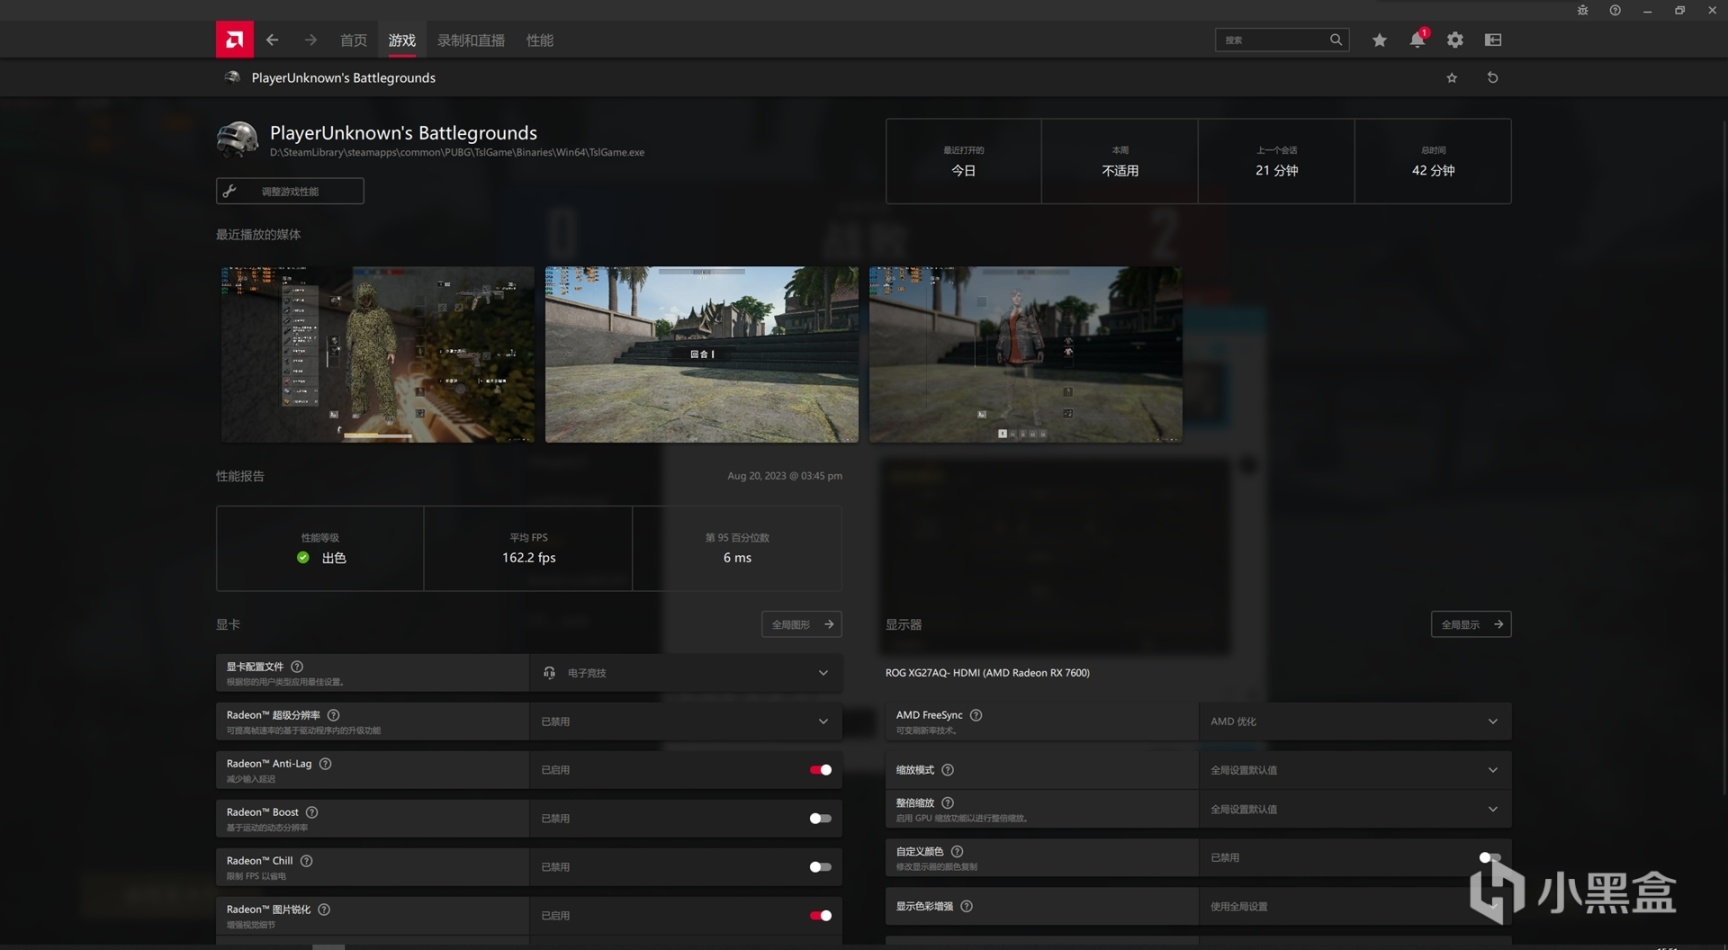Viewport: 1728px width, 950px height.
Task: Show help for Radeon 图片锐化
Action: (324, 909)
